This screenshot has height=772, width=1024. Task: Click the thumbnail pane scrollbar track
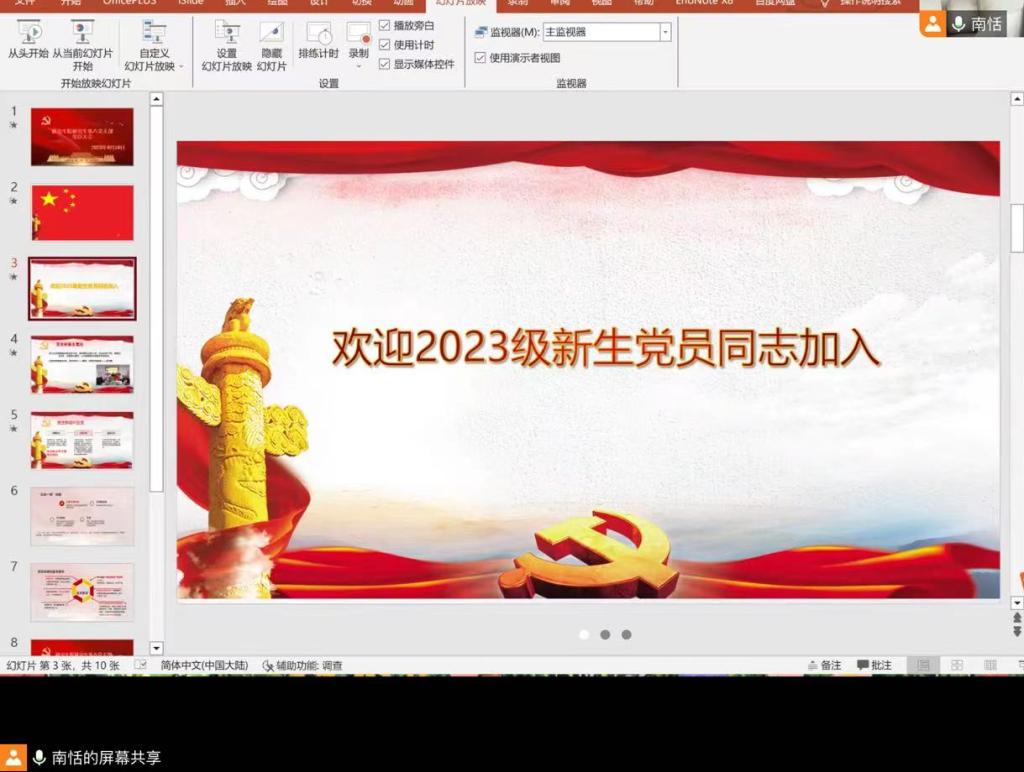tap(156, 565)
